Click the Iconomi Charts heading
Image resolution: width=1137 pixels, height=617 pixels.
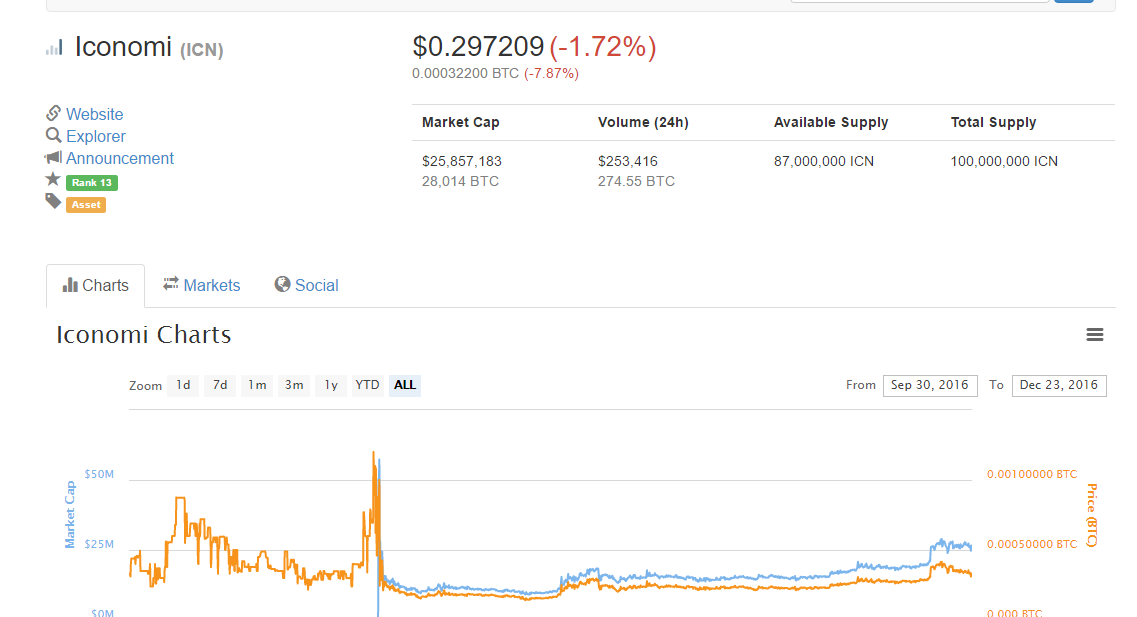pyautogui.click(x=144, y=334)
